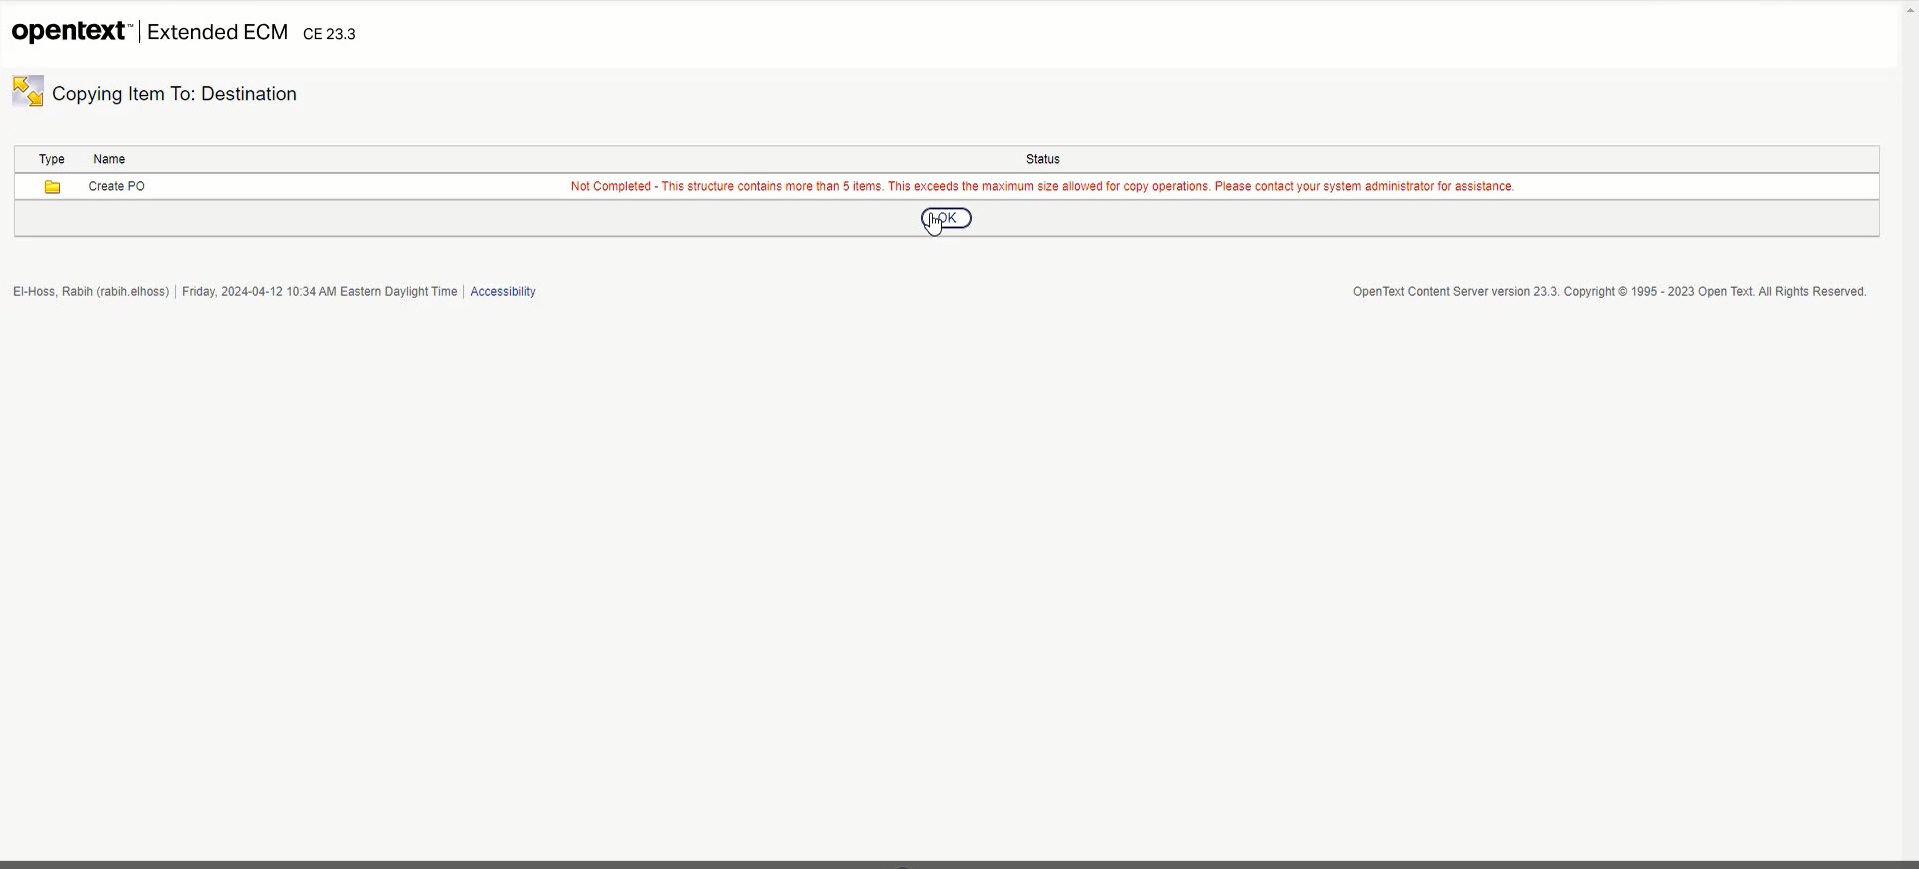1919x869 pixels.
Task: Click the OK button
Action: point(946,218)
